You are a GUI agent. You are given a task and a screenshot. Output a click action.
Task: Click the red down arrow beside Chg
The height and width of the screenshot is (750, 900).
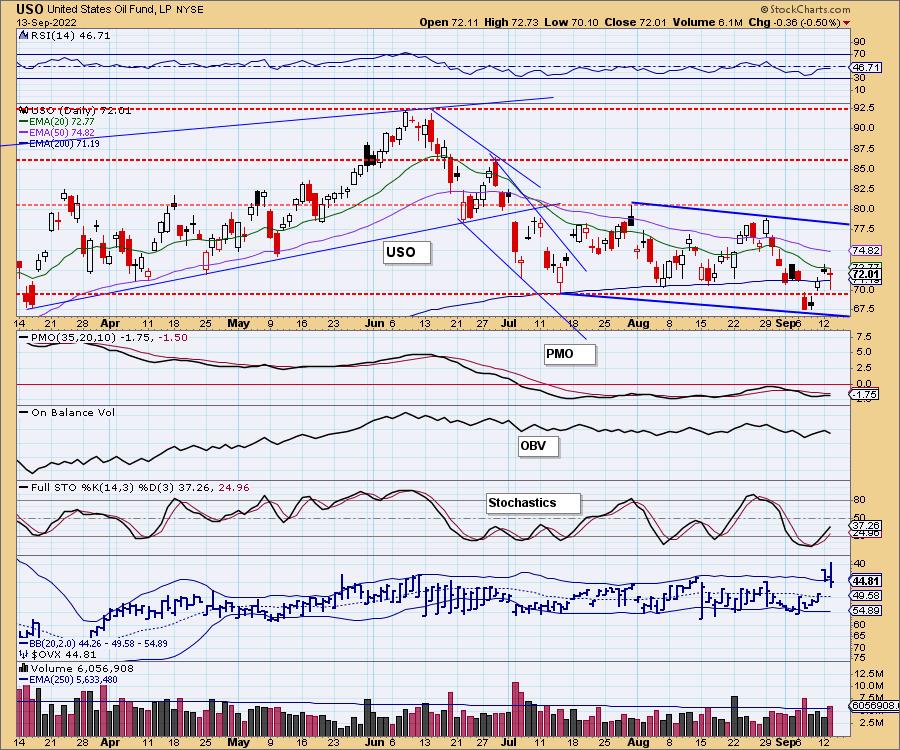[x=847, y=23]
